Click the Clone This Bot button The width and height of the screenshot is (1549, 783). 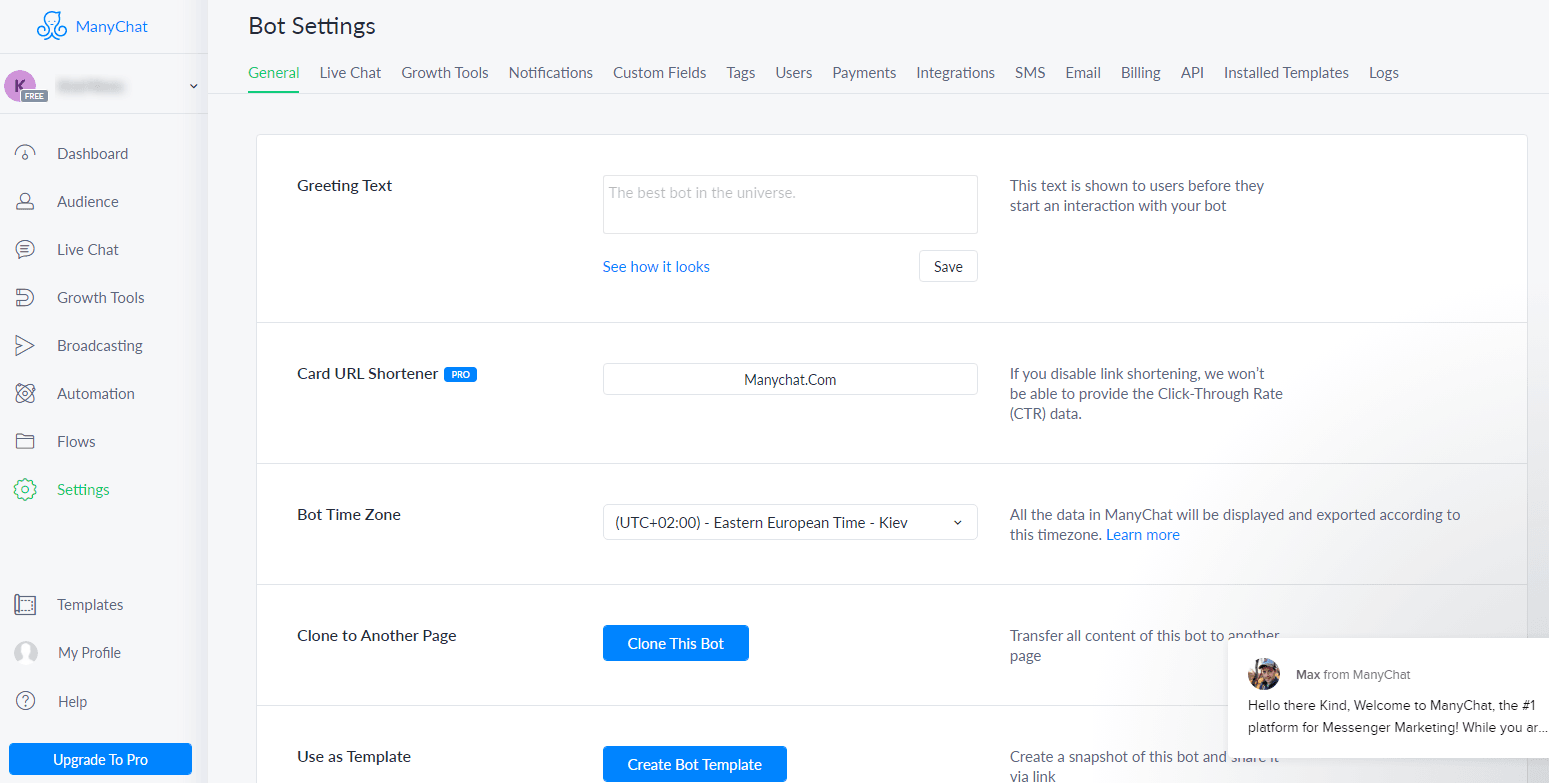click(676, 643)
